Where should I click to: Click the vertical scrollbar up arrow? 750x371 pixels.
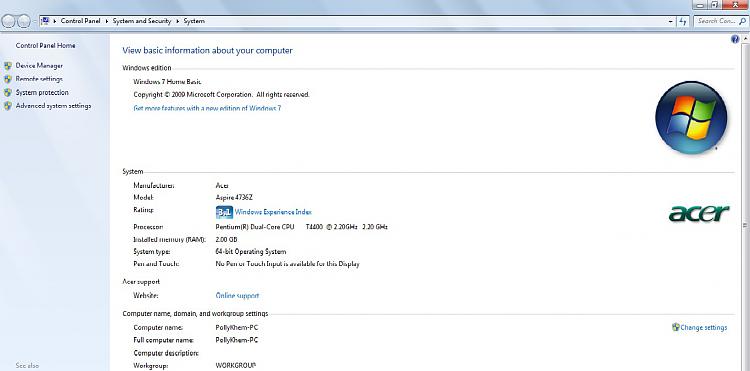click(x=745, y=39)
